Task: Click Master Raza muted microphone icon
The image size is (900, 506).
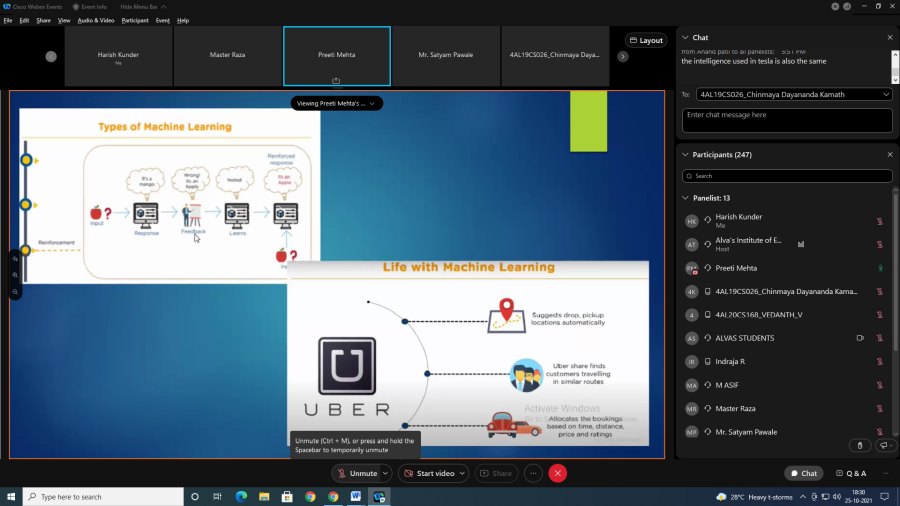Action: [879, 408]
